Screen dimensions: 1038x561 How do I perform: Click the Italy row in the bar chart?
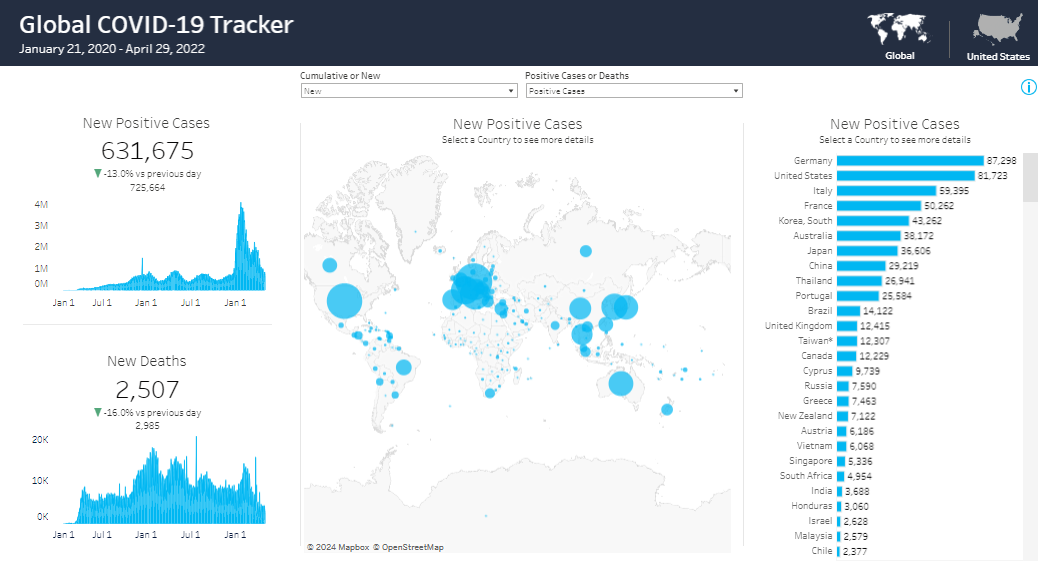pyautogui.click(x=887, y=191)
